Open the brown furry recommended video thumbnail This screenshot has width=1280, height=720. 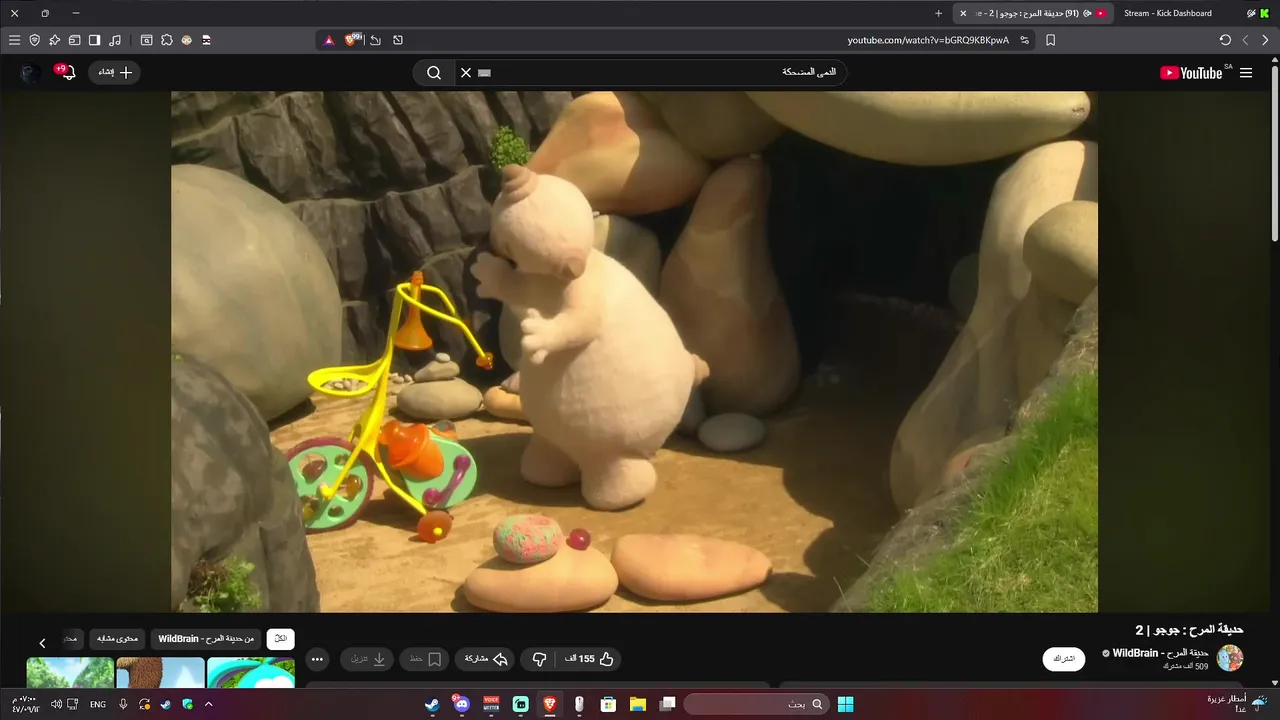tap(160, 673)
